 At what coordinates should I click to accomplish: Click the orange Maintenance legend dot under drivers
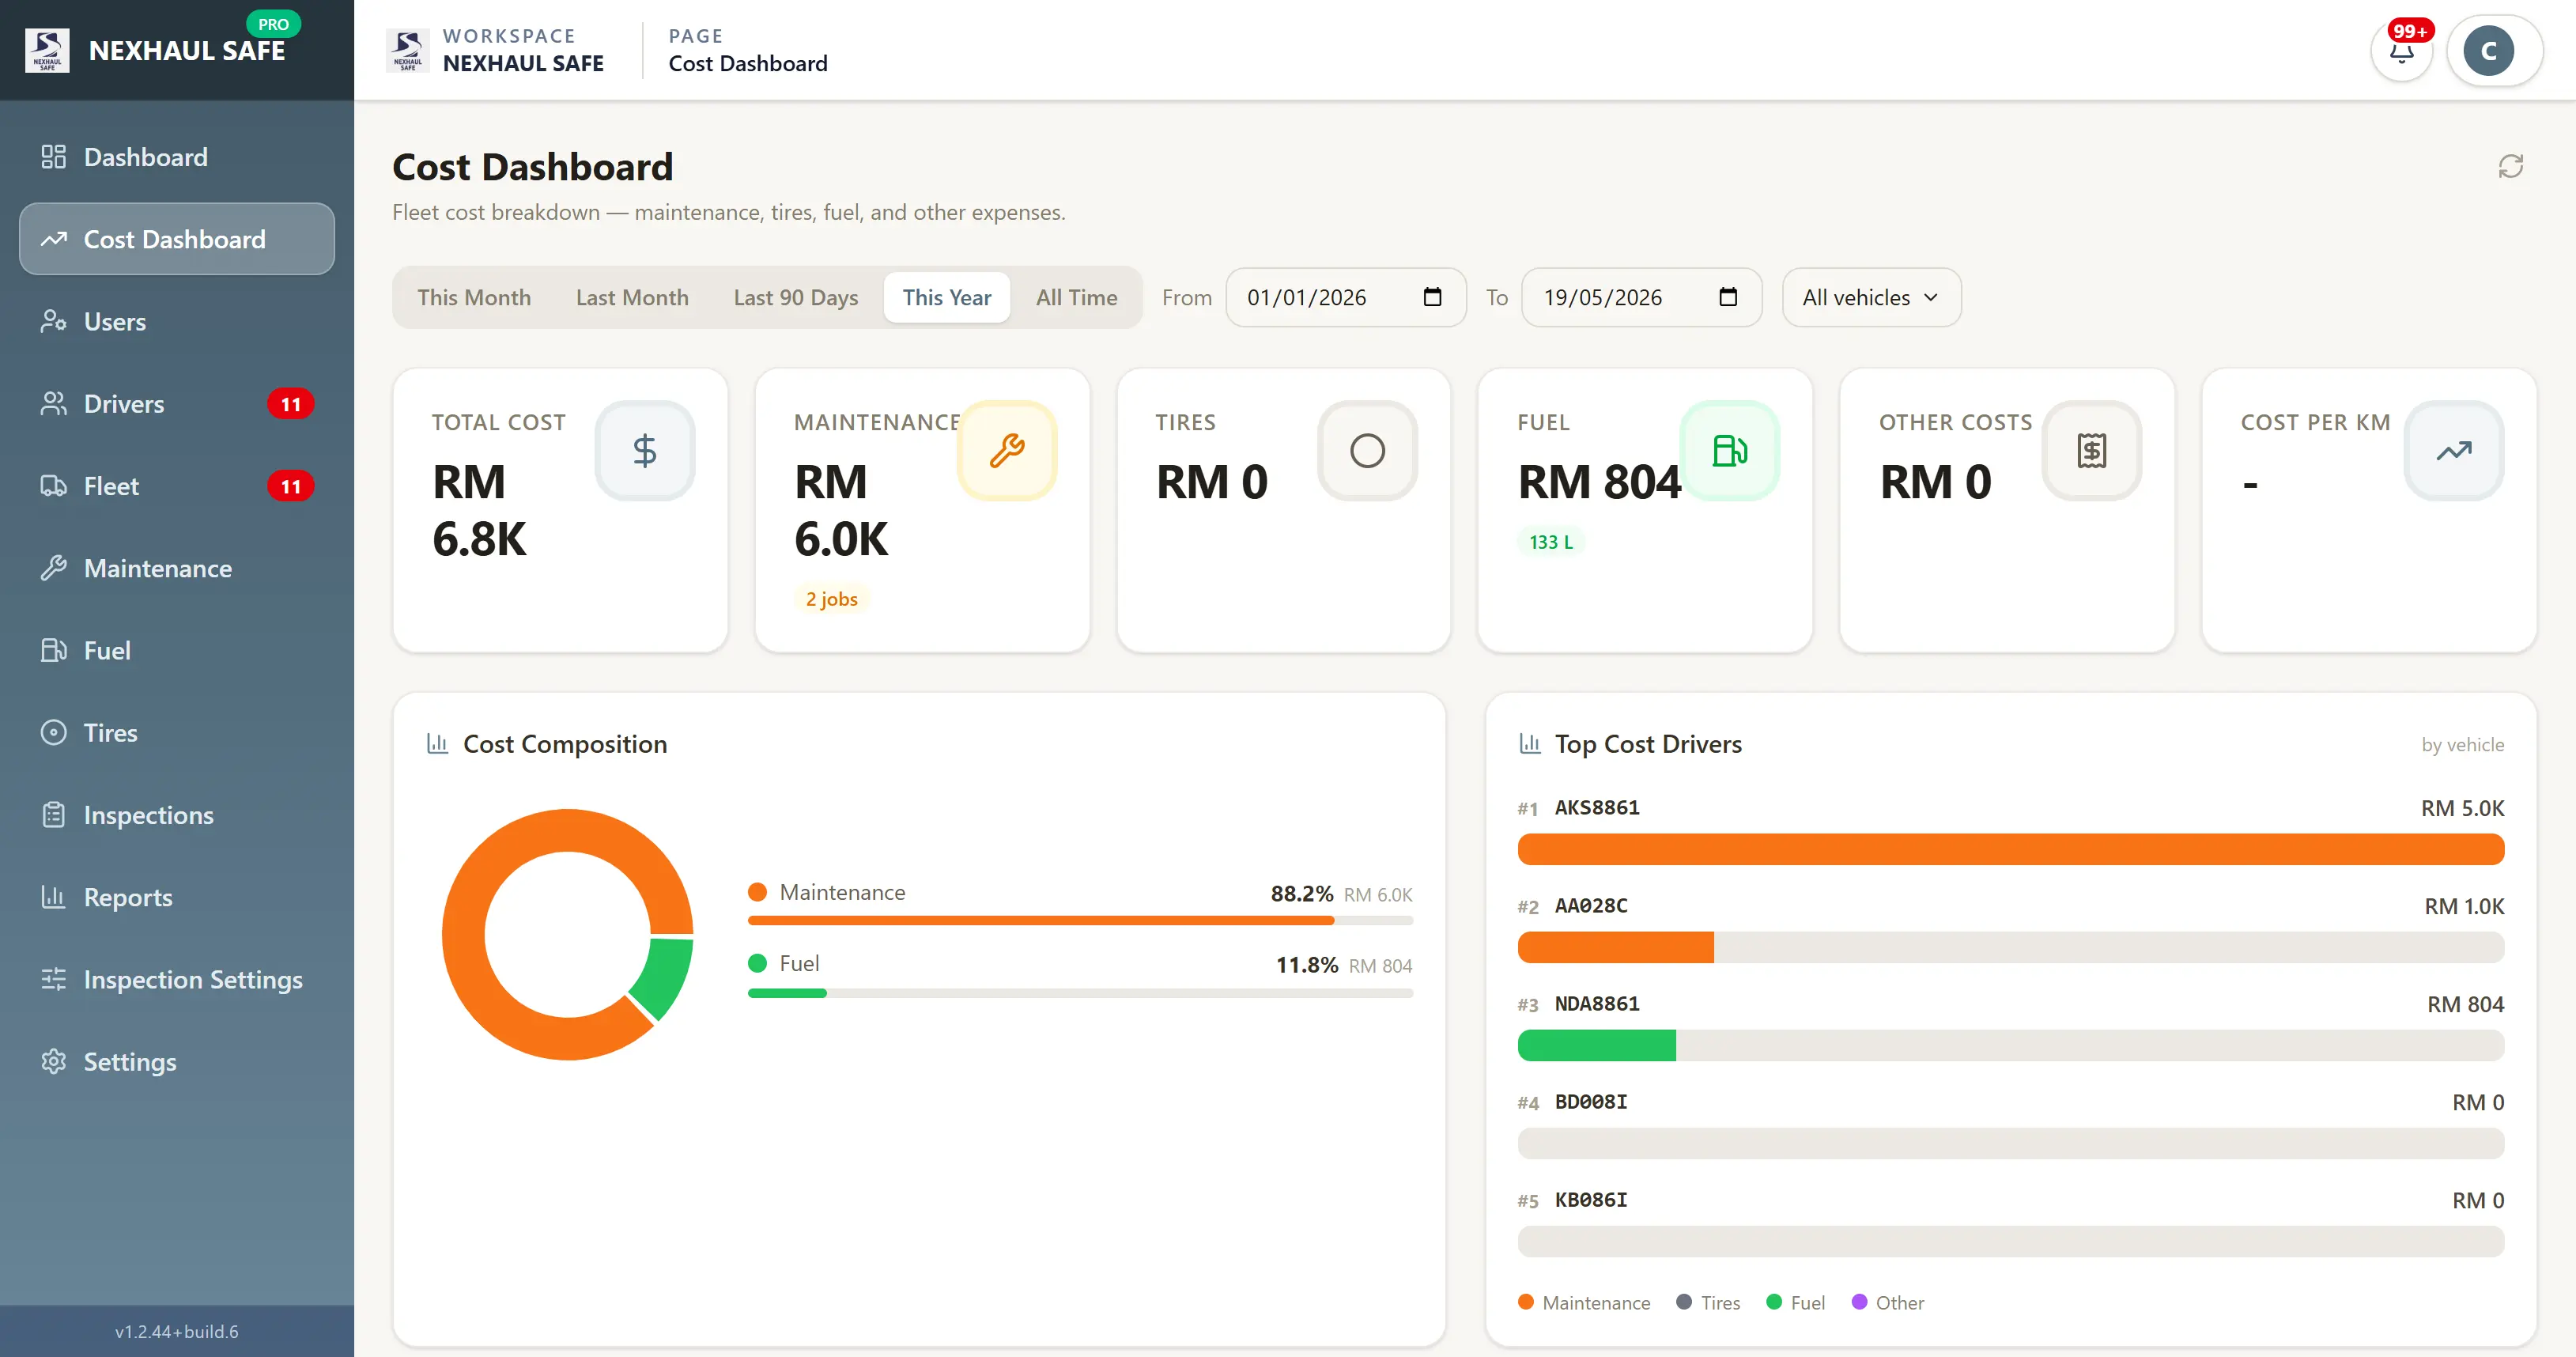1526,1302
